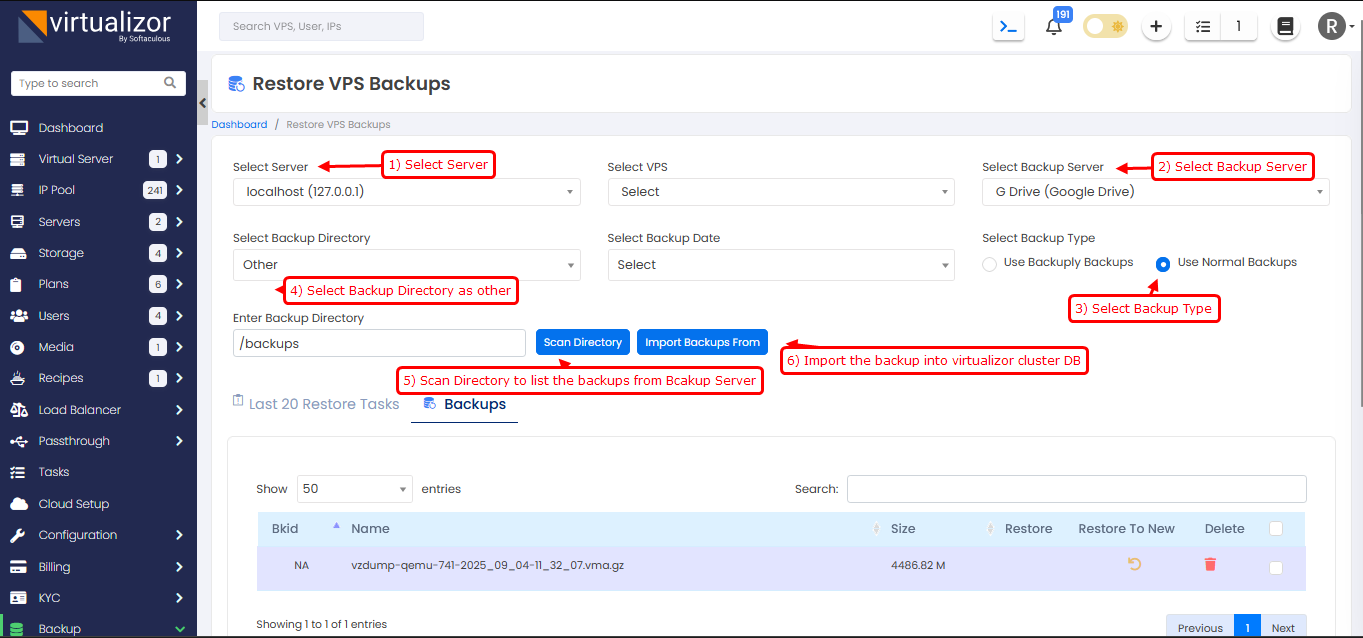Click the plus add icon in header
Image resolution: width=1363 pixels, height=638 pixels.
[1156, 27]
